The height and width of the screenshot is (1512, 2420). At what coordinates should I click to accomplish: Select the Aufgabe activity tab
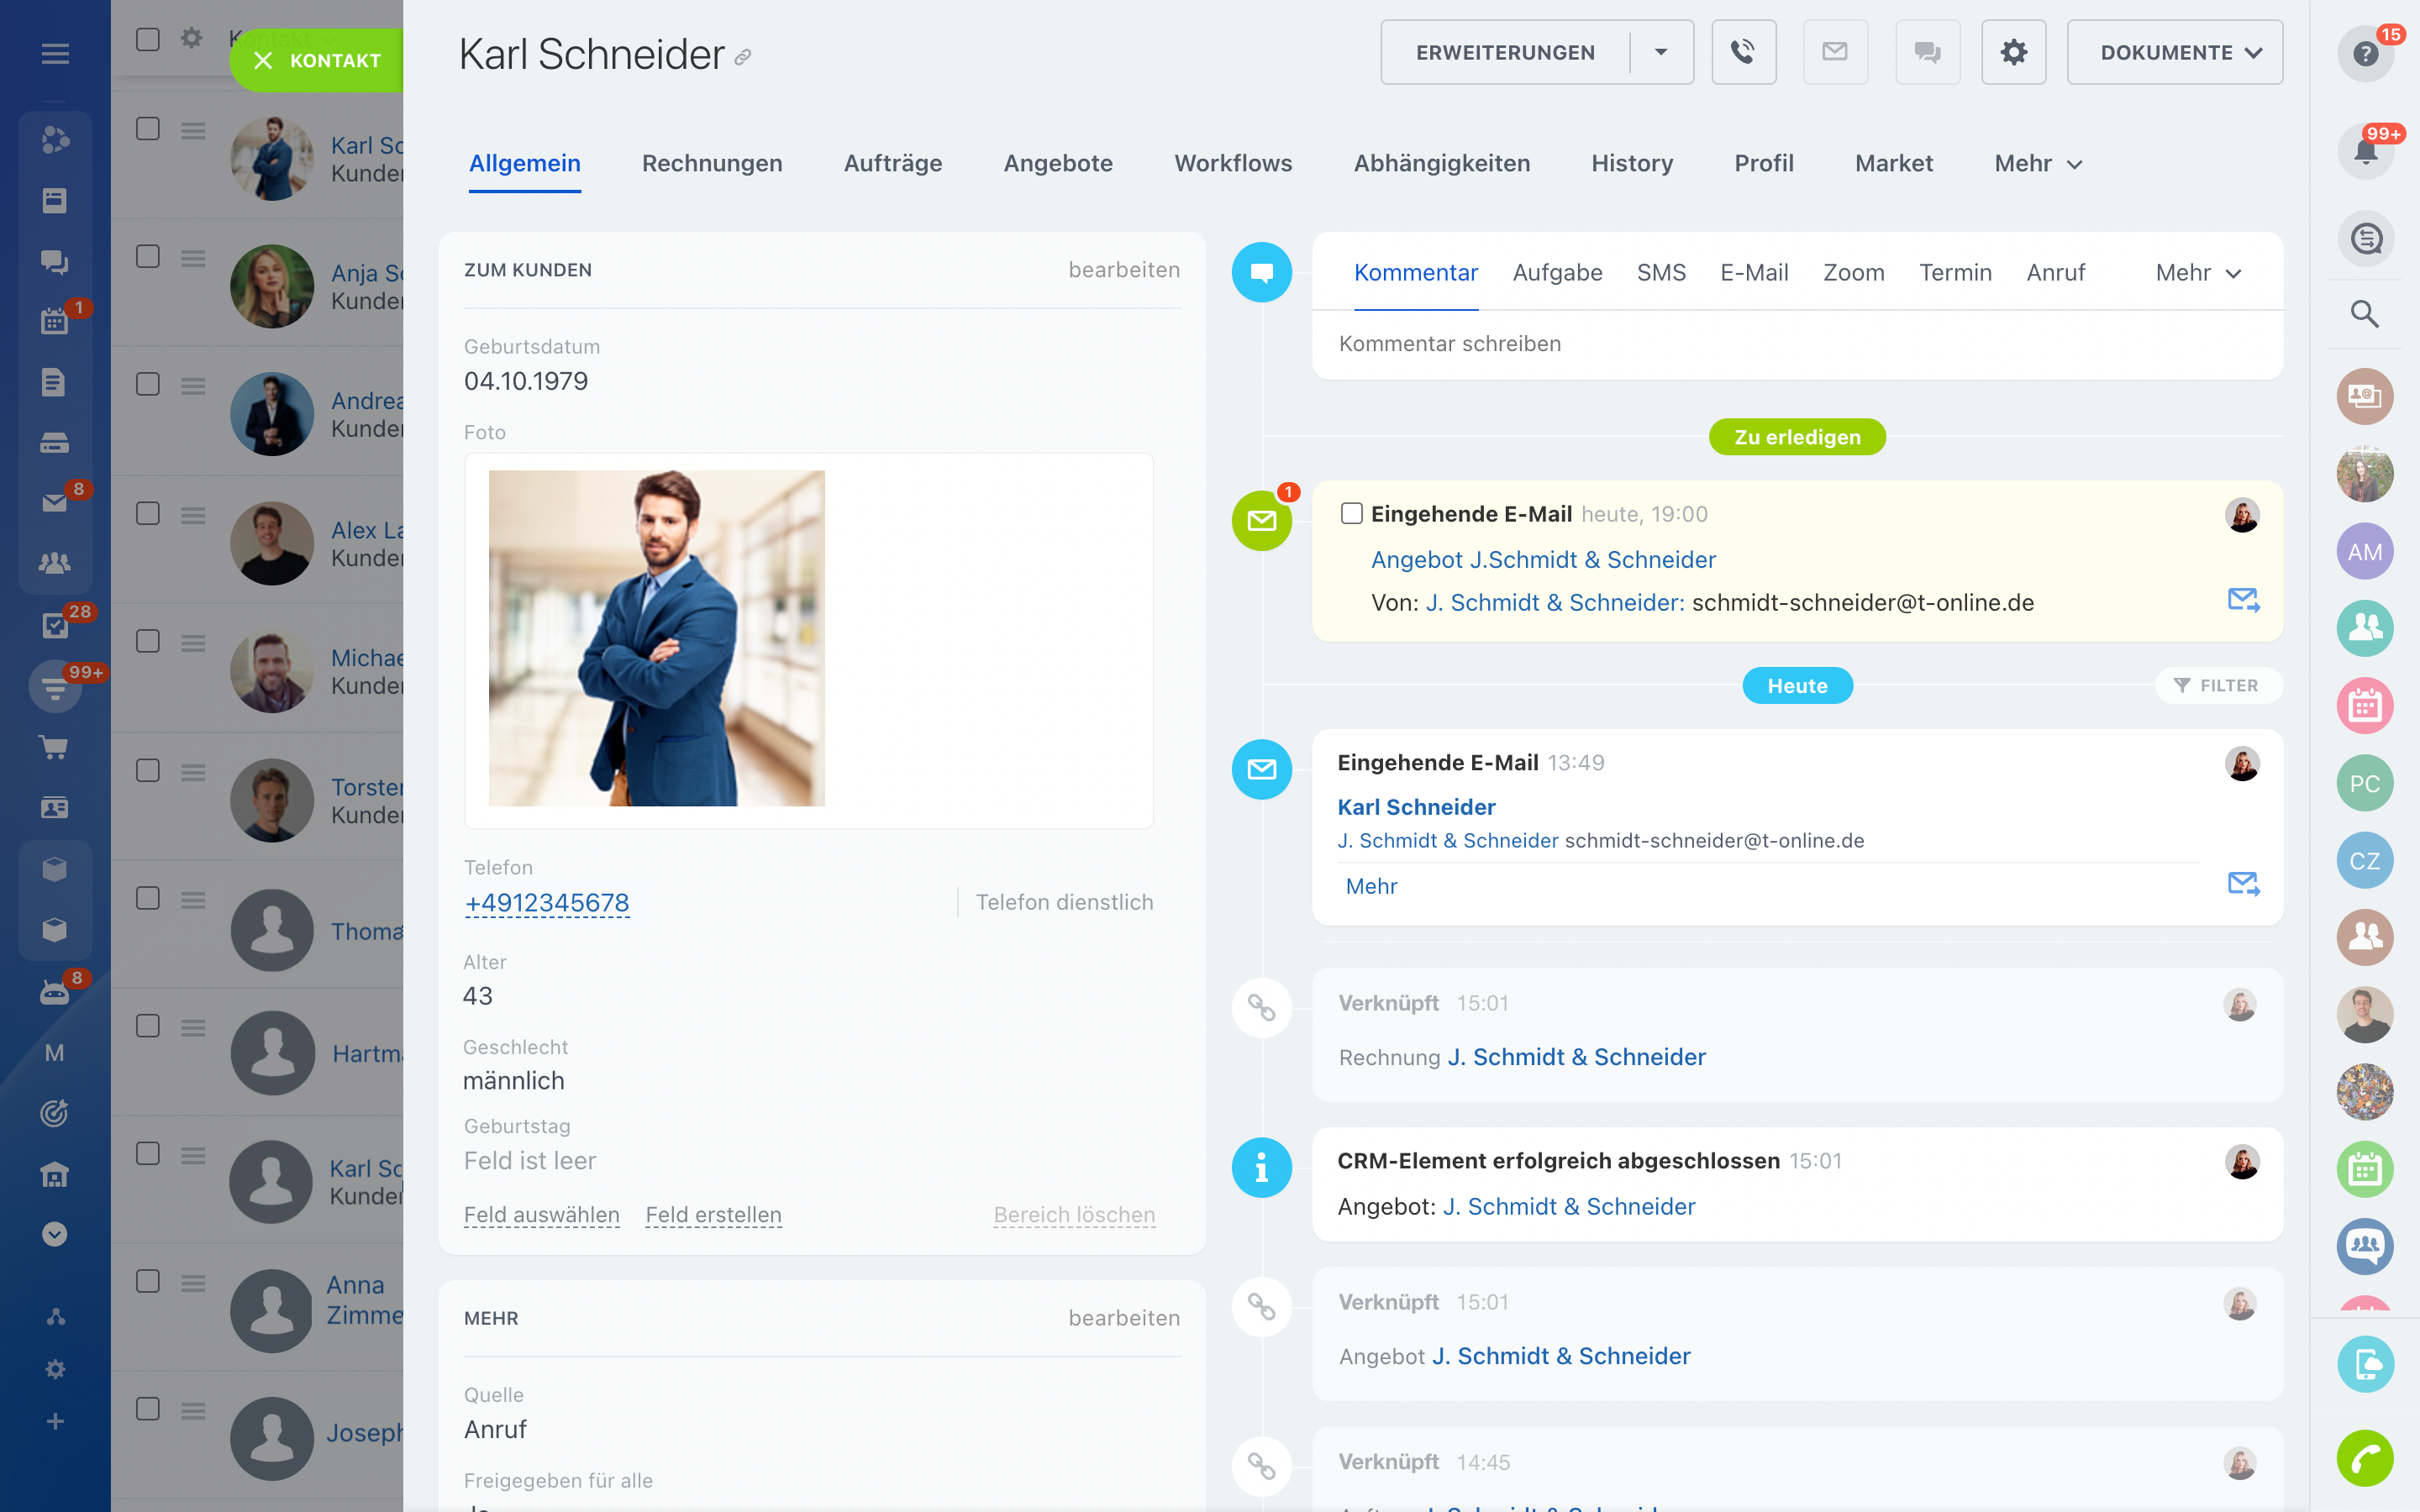pos(1557,273)
